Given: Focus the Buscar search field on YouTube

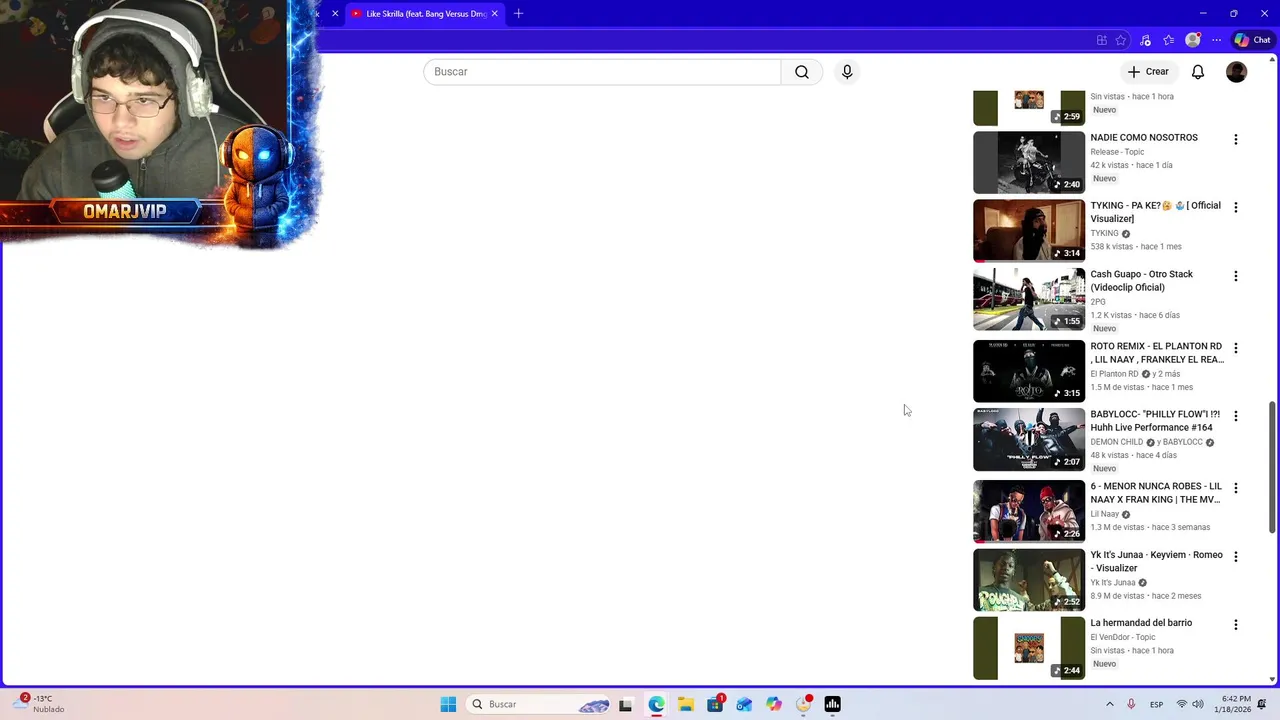Looking at the screenshot, I should coord(602,72).
